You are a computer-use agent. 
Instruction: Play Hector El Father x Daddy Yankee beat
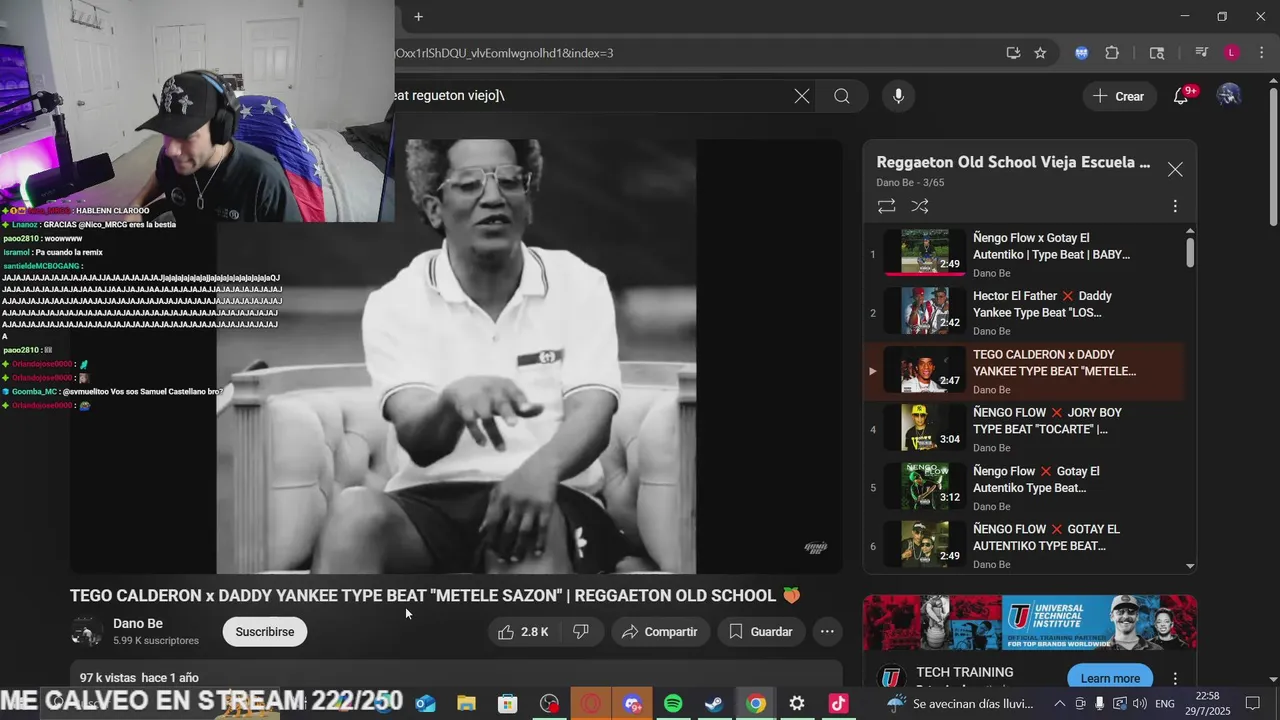point(1025,312)
